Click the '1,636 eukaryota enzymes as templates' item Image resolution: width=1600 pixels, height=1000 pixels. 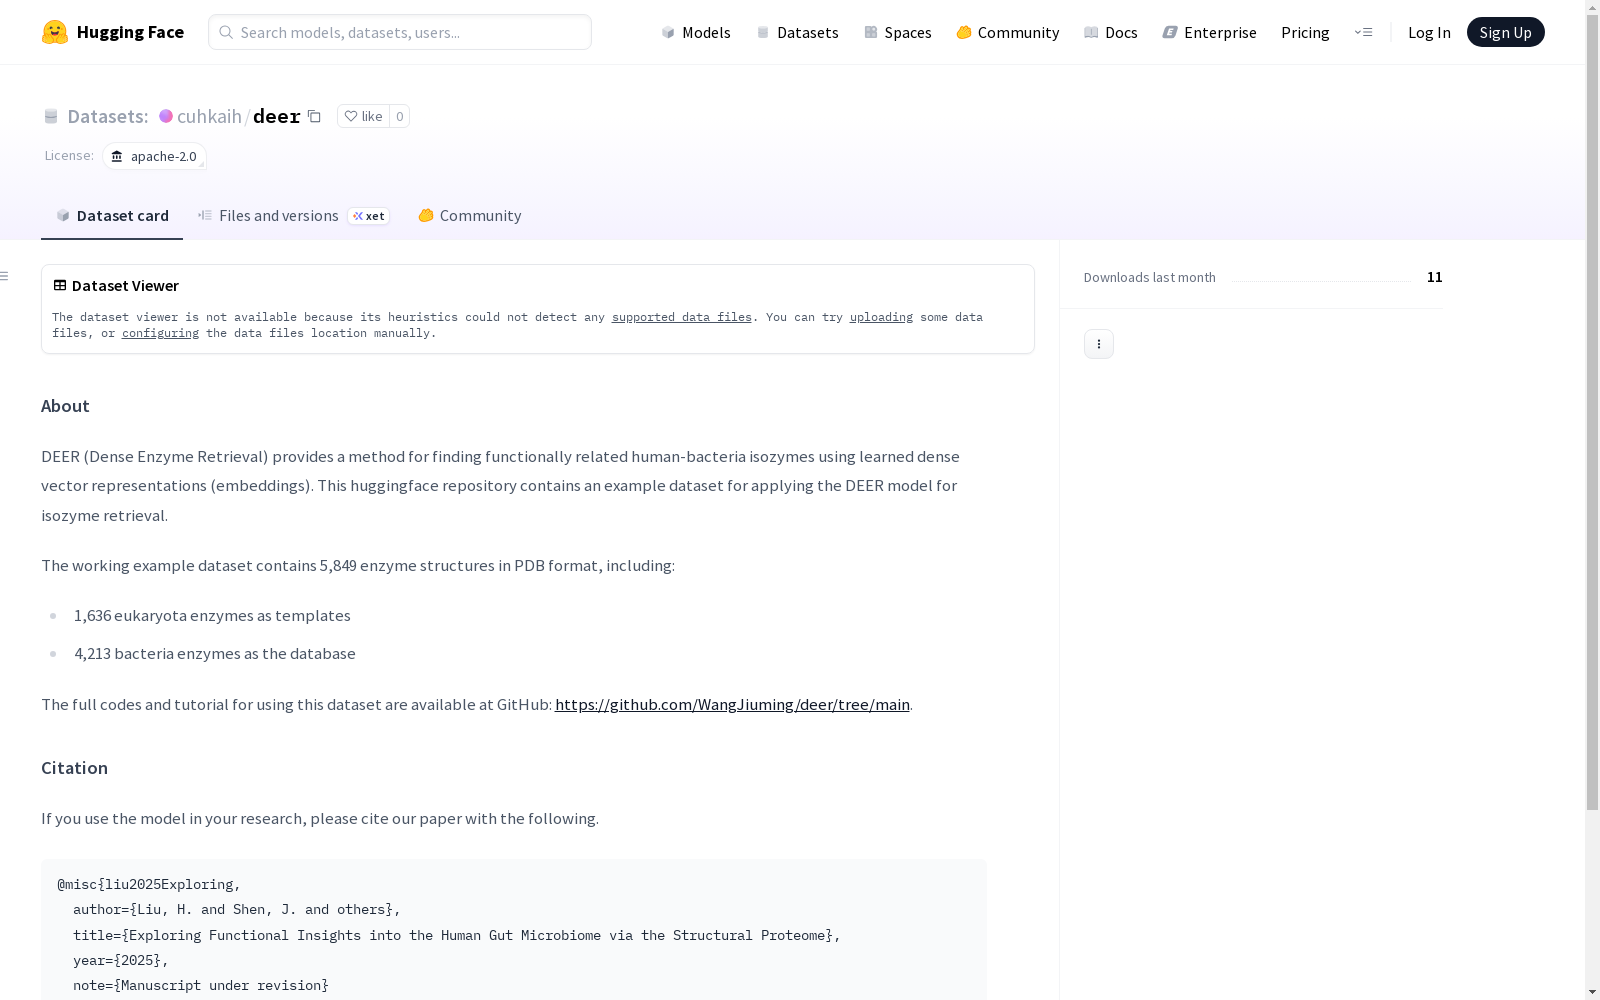(x=212, y=616)
